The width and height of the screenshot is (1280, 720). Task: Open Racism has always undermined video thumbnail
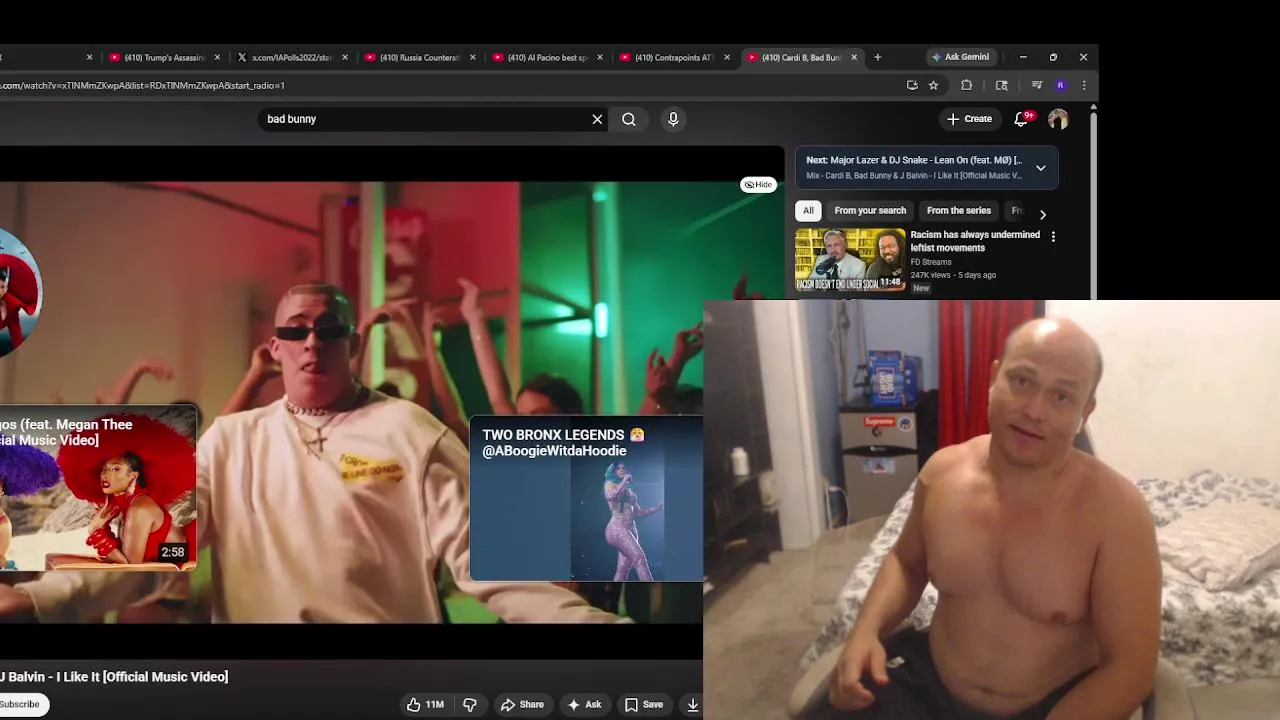pos(850,260)
